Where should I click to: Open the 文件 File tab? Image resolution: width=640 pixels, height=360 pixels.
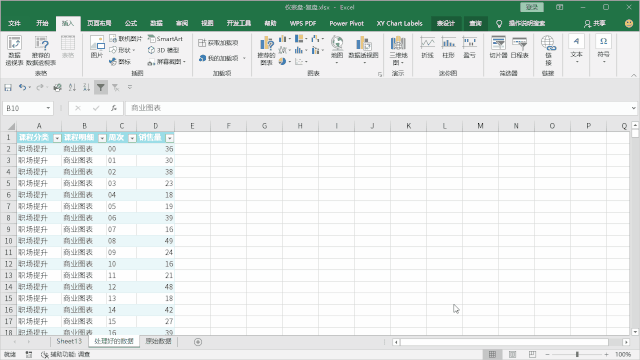tap(14, 23)
